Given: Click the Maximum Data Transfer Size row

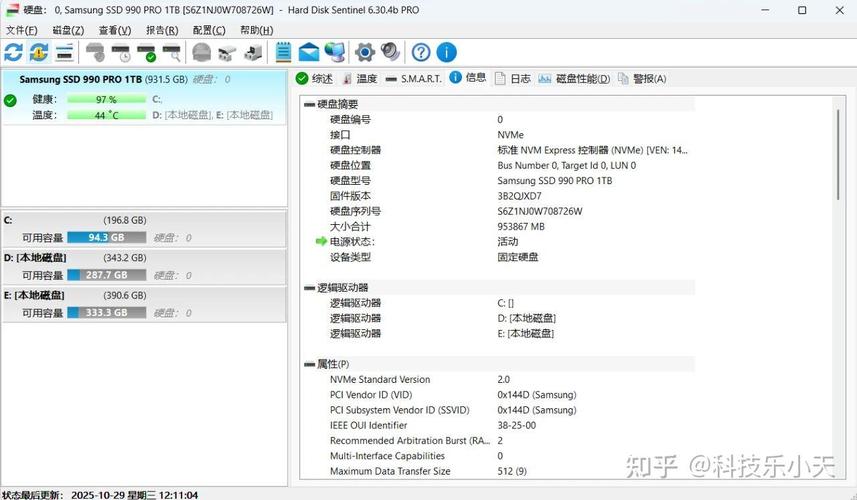Looking at the screenshot, I should [497, 471].
